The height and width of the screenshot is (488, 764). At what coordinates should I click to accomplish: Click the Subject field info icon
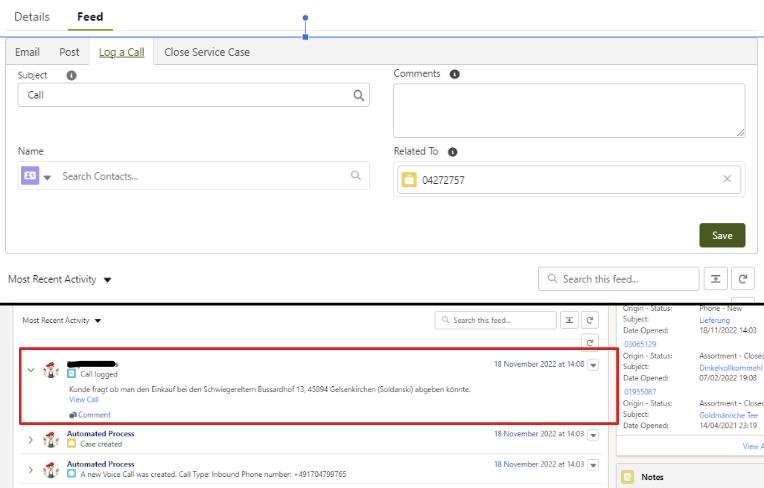71,75
